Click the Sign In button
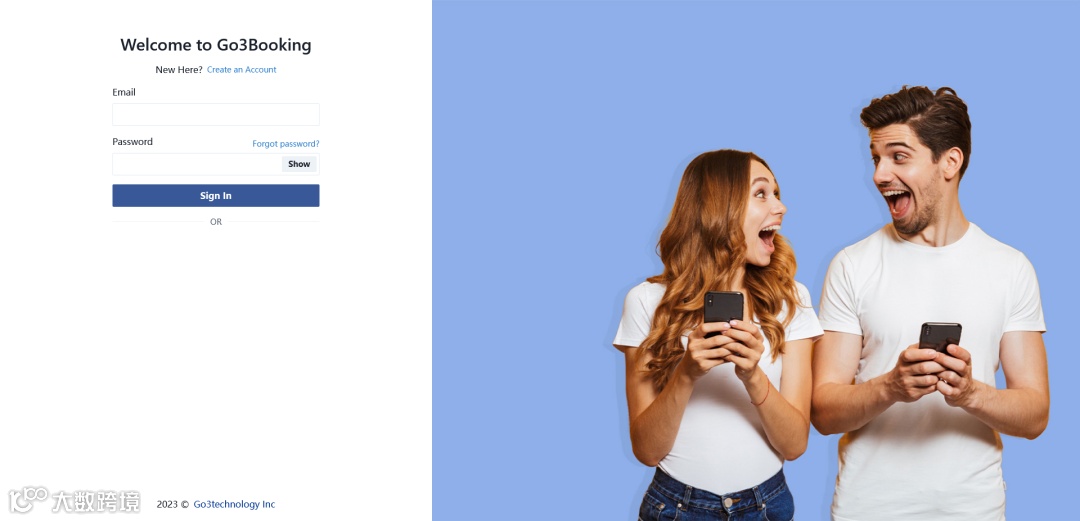1080x521 pixels. pos(216,196)
